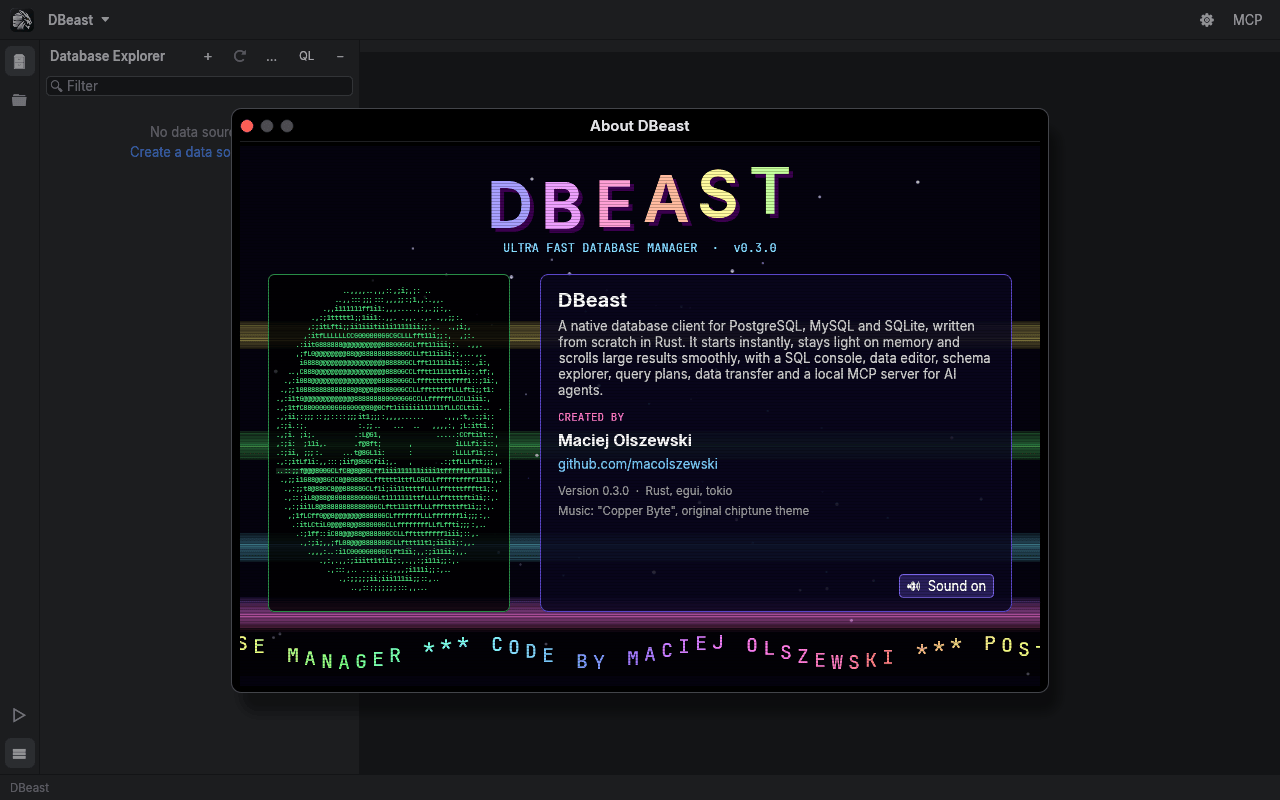Click the About DBeast title text
Screen dimensions: 1280x800
click(x=640, y=126)
